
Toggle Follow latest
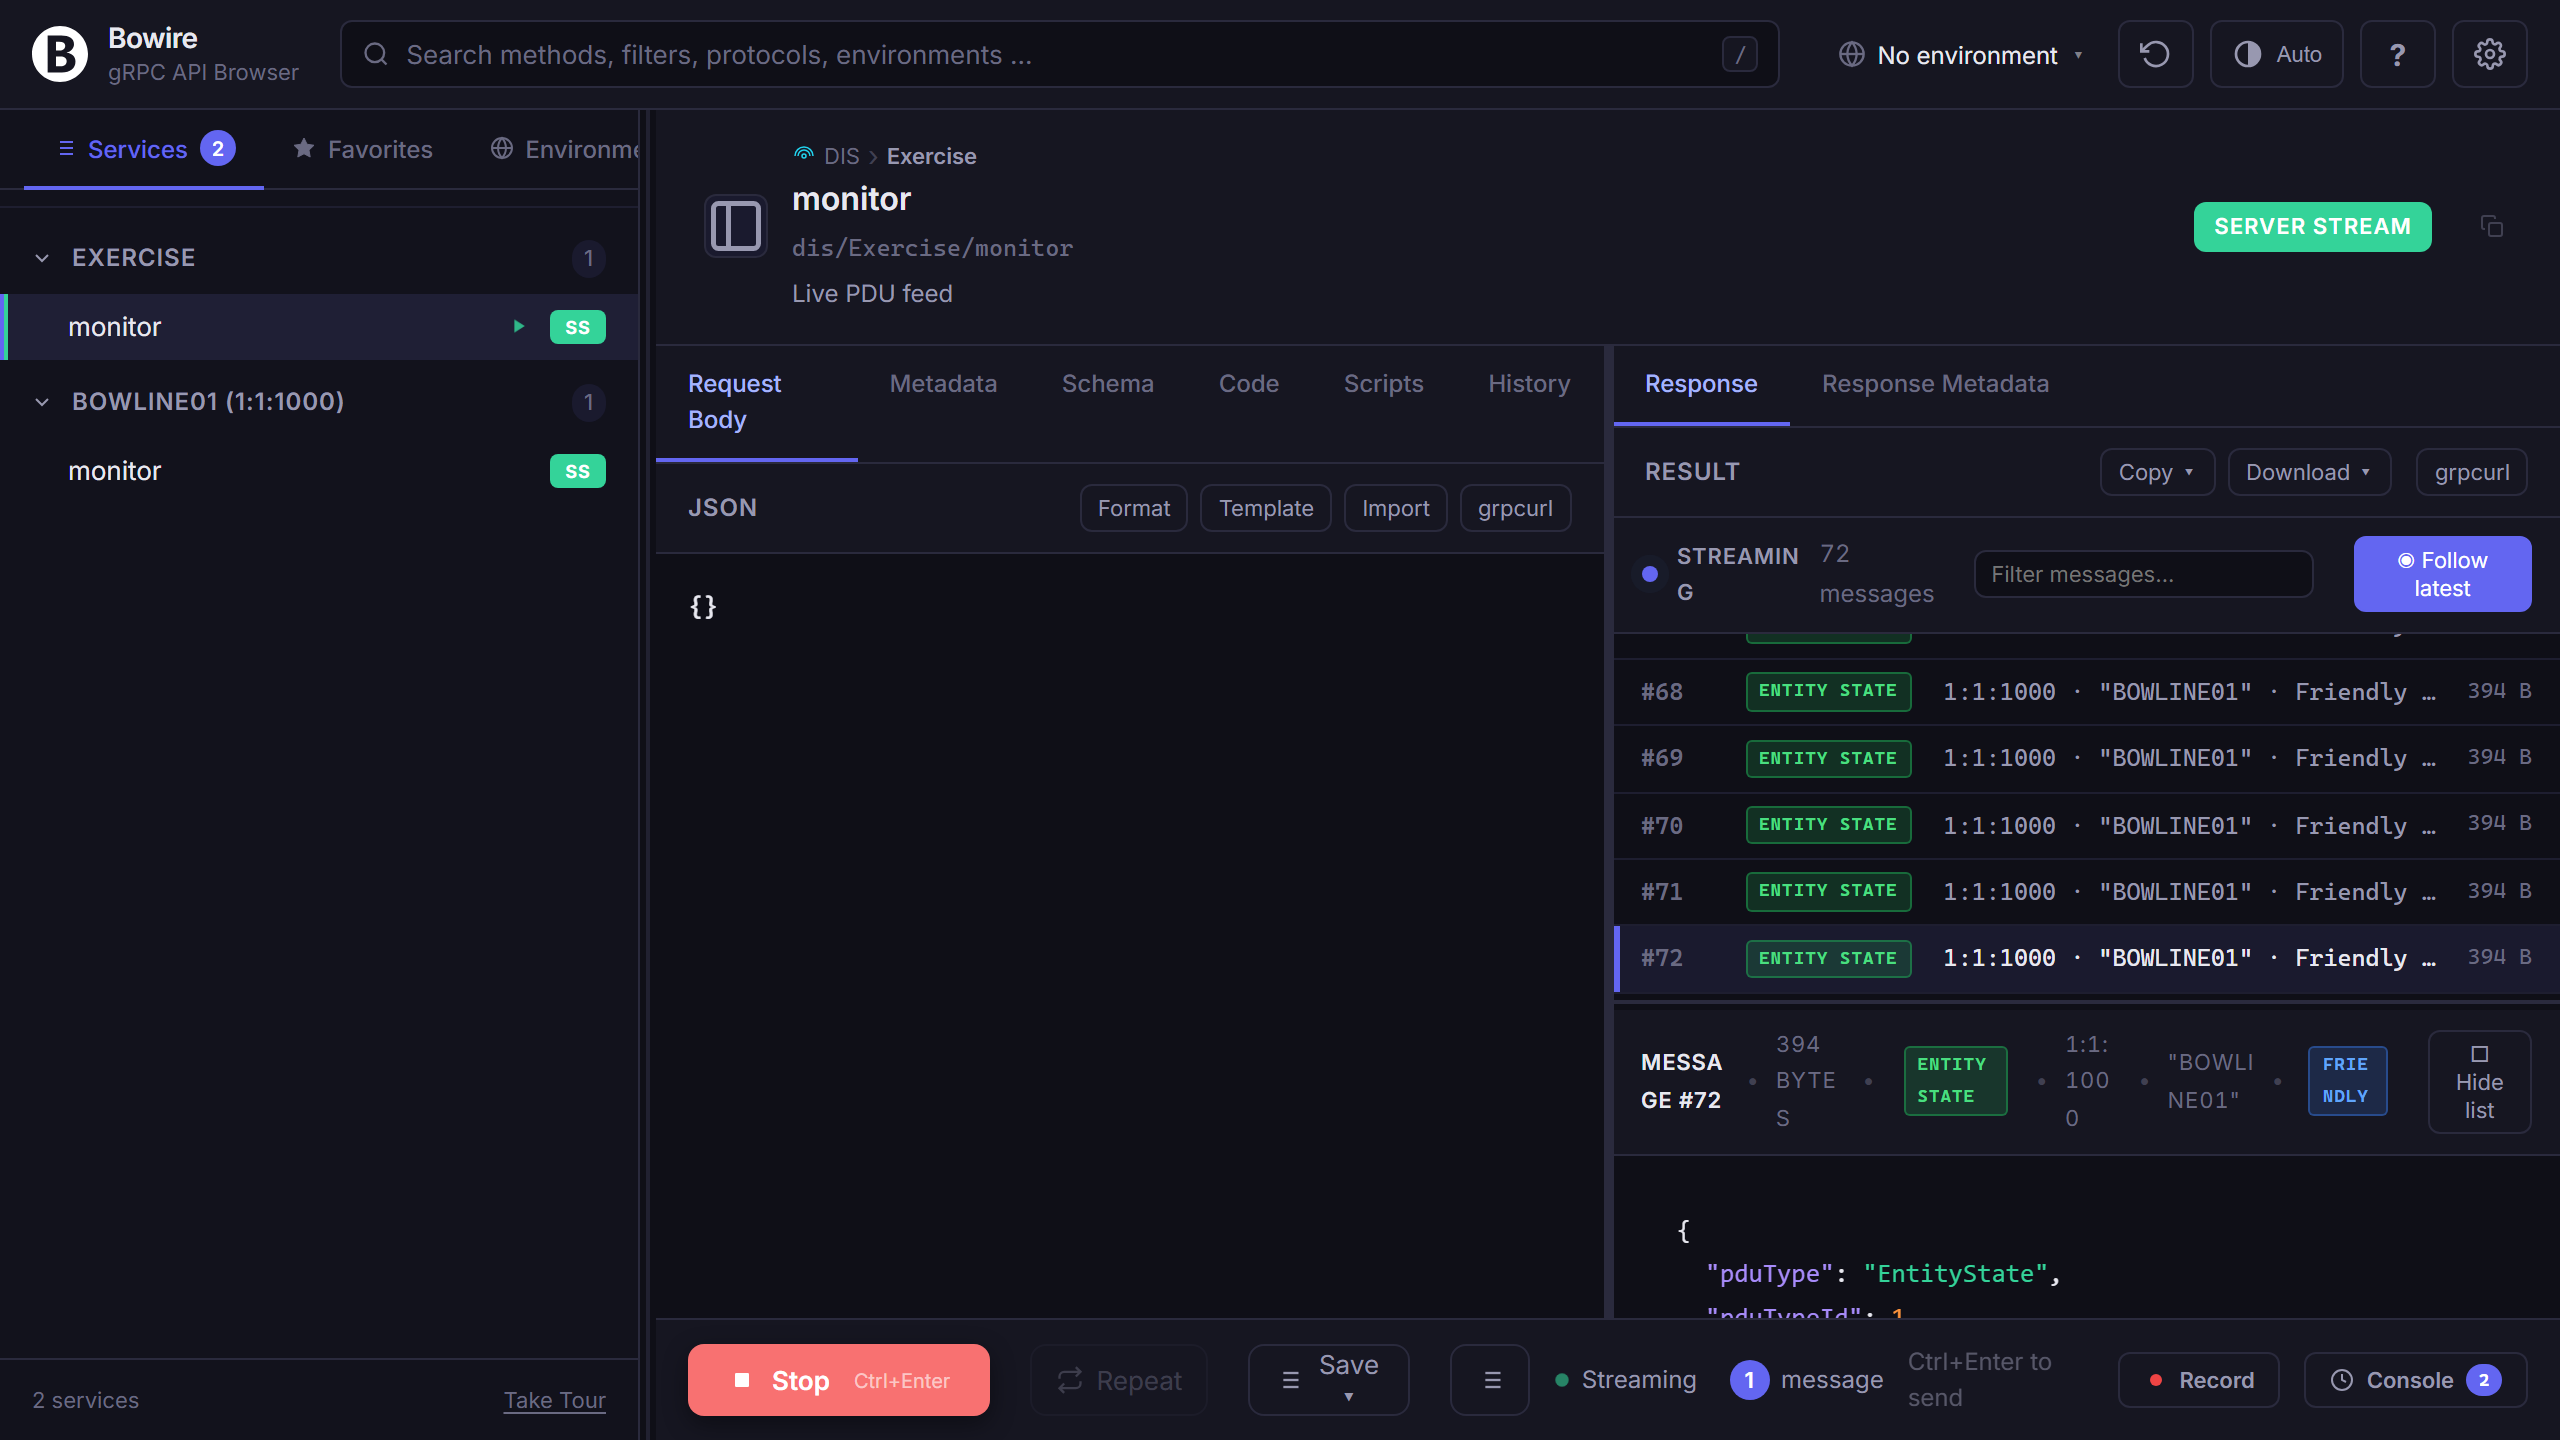tap(2442, 574)
